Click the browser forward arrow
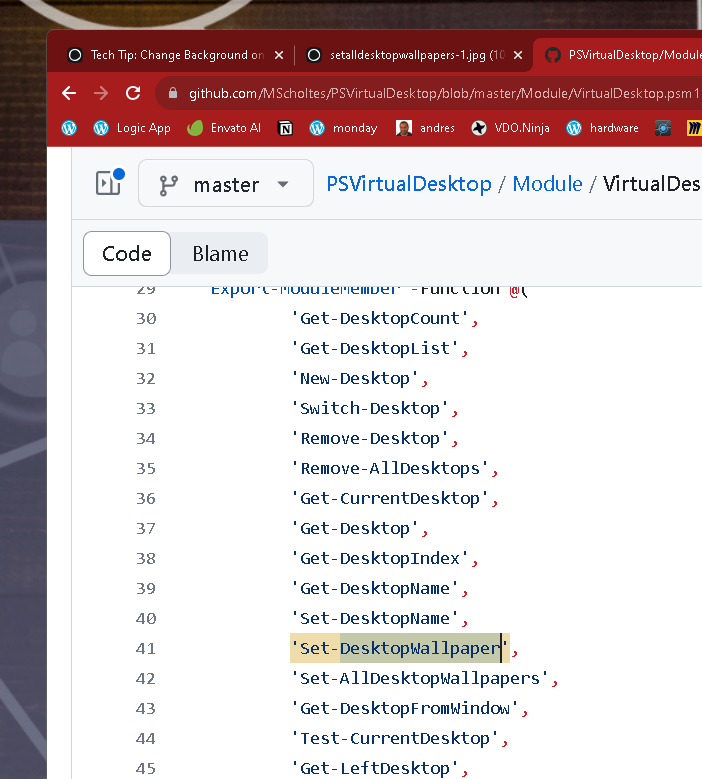 click(101, 93)
